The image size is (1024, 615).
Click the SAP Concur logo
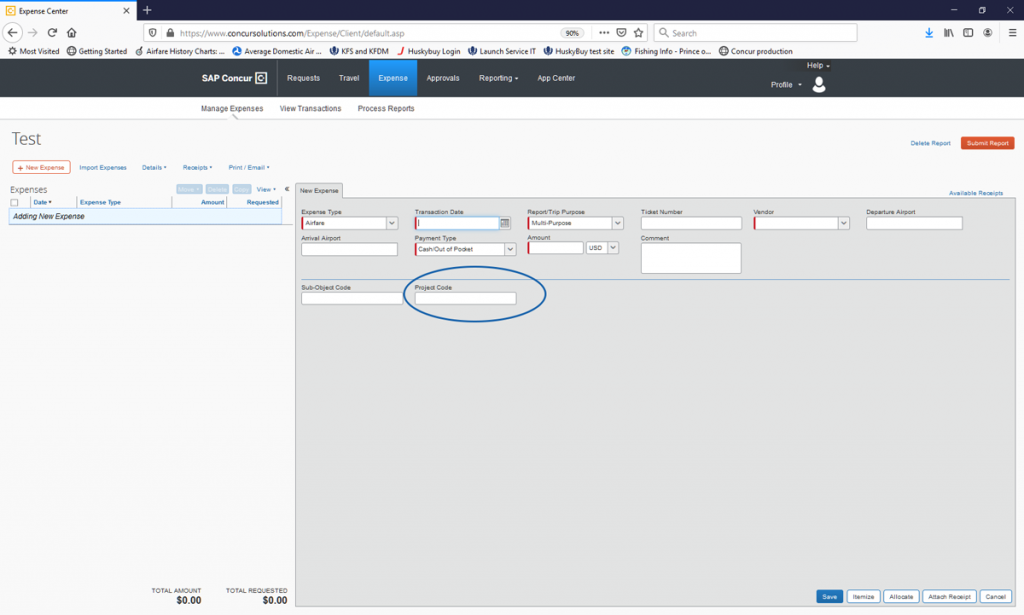click(x=234, y=78)
